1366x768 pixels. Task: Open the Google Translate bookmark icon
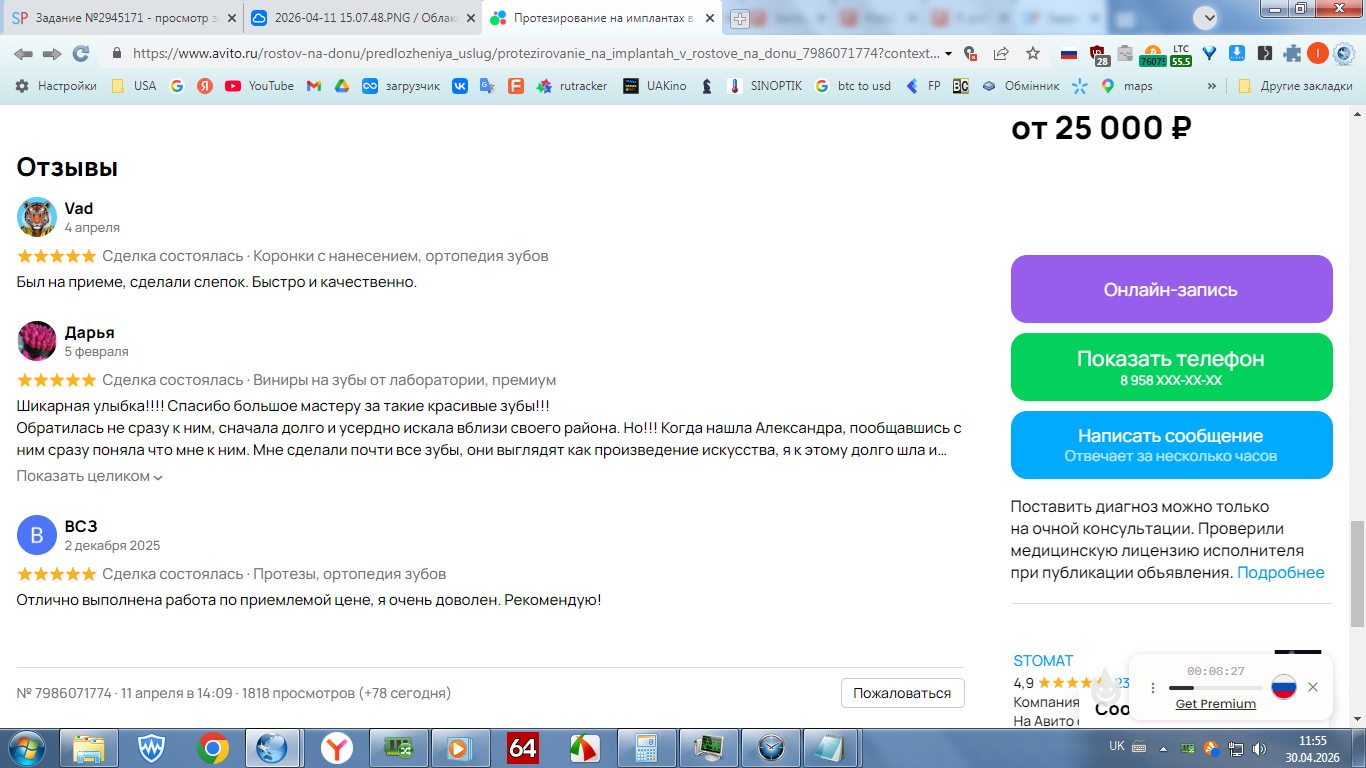[488, 86]
